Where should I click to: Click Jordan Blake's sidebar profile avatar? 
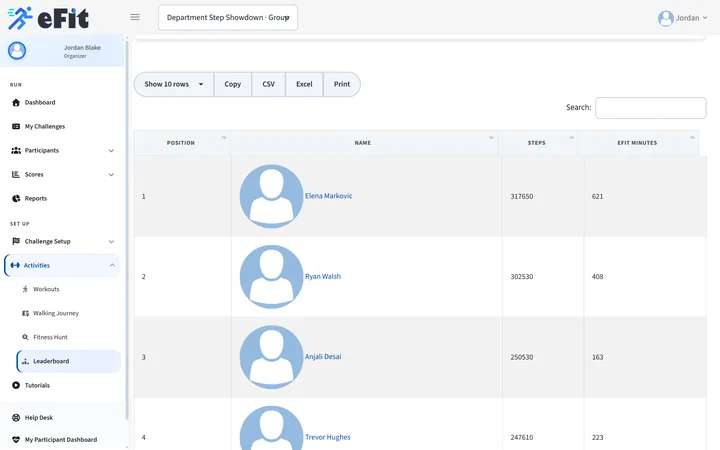tap(17, 51)
